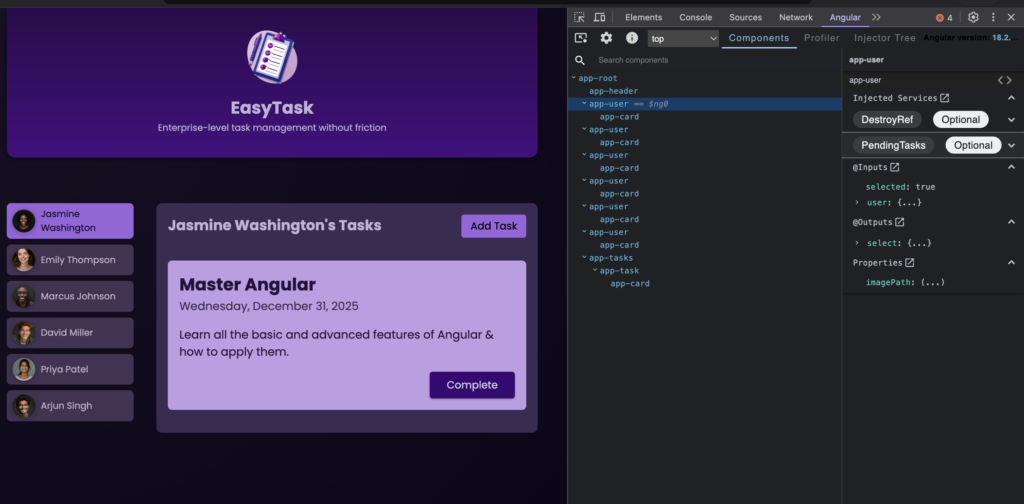Mark Master Angular task as Complete
The height and width of the screenshot is (504, 1024).
coord(472,385)
